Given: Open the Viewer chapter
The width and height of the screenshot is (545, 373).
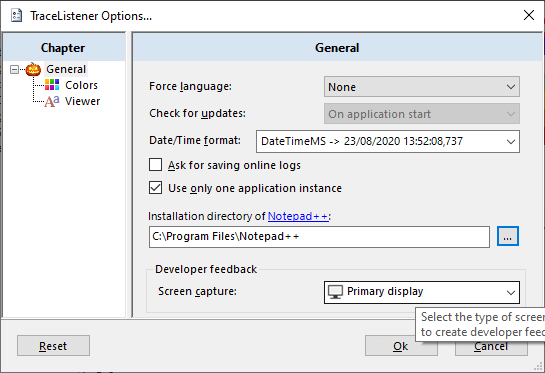Looking at the screenshot, I should (x=82, y=101).
